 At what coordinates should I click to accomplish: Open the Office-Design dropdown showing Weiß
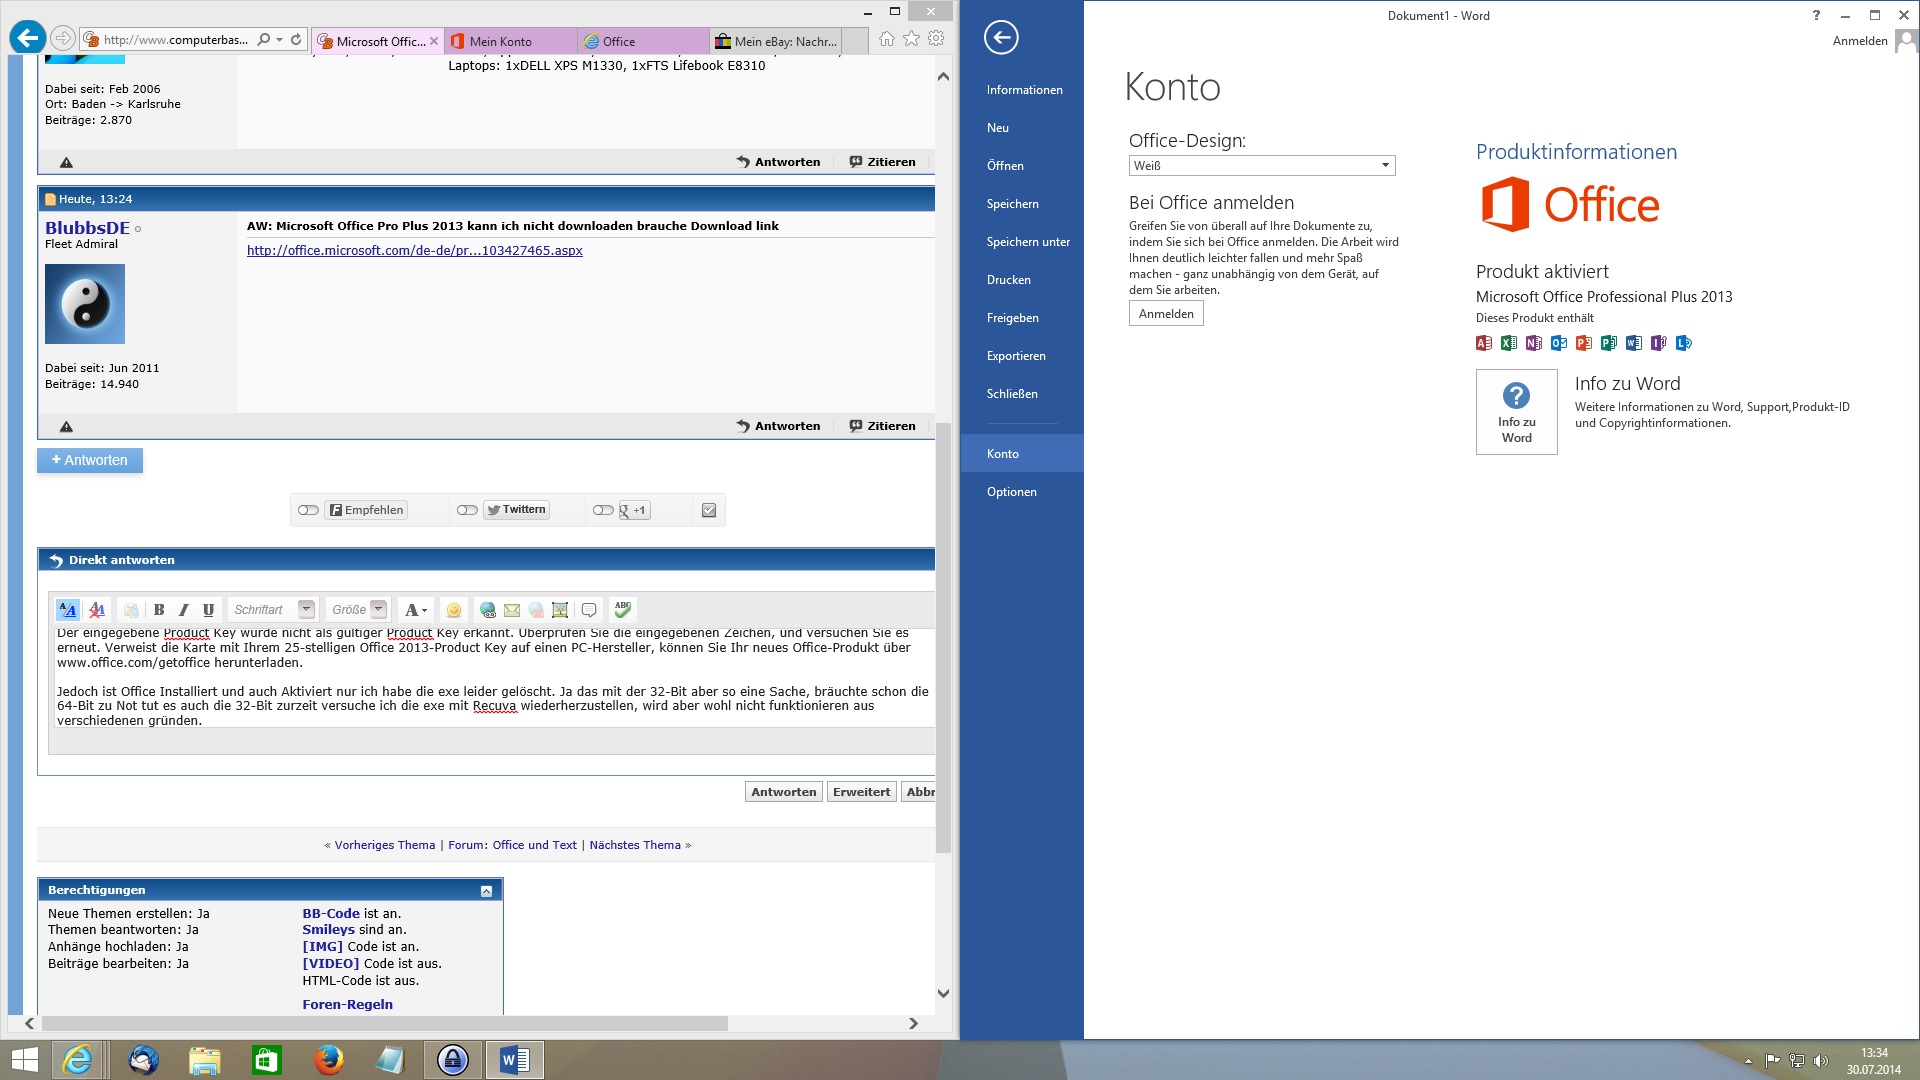coord(1261,166)
